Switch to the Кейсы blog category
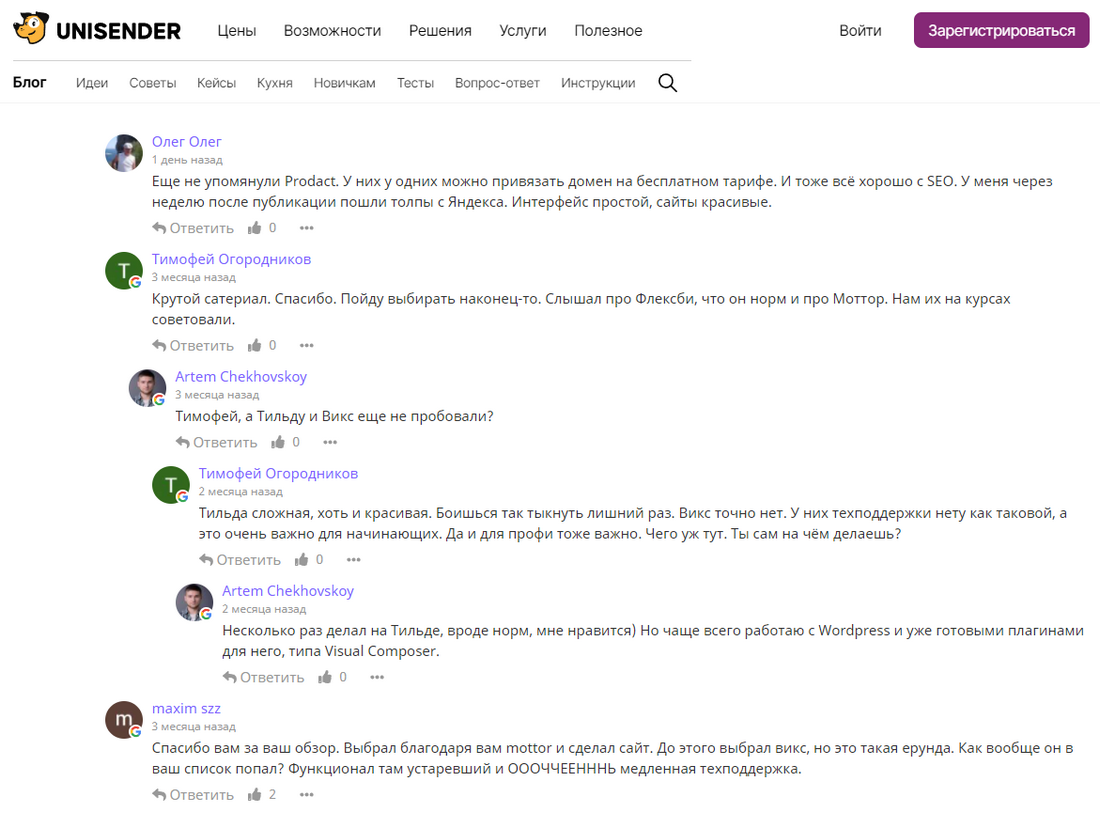The image size is (1100, 813). 216,83
